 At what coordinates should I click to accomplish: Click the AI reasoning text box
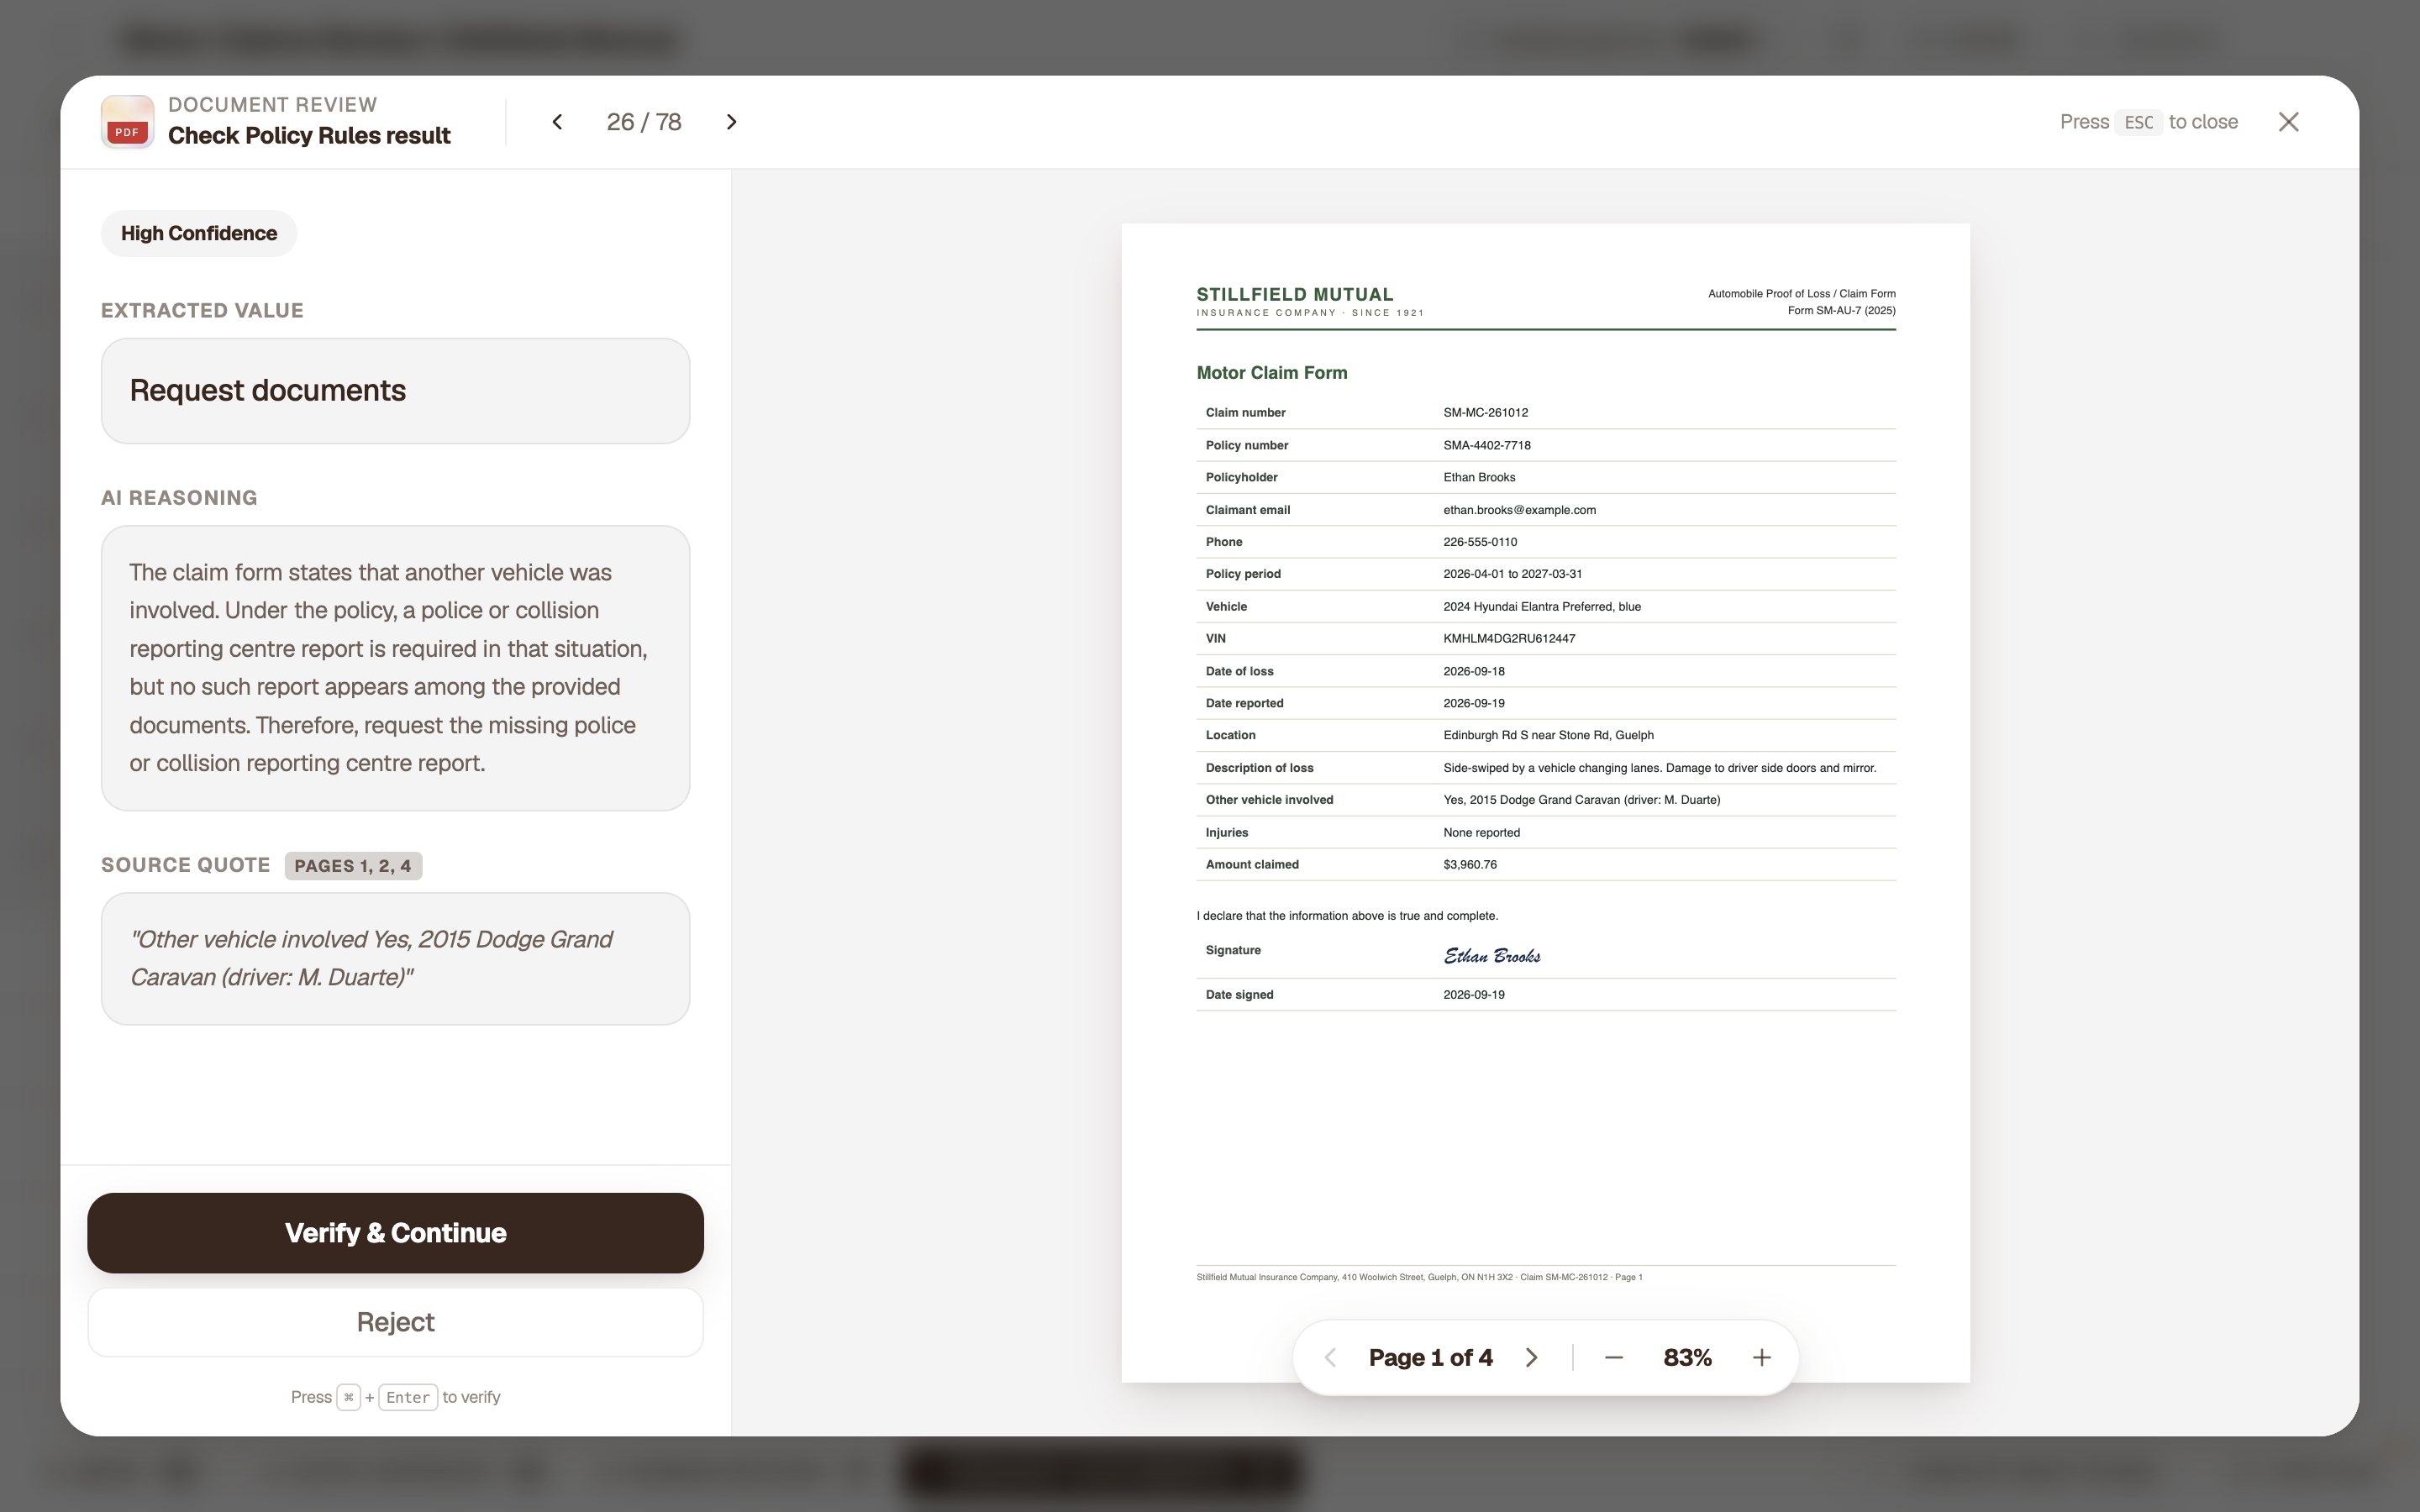point(395,668)
